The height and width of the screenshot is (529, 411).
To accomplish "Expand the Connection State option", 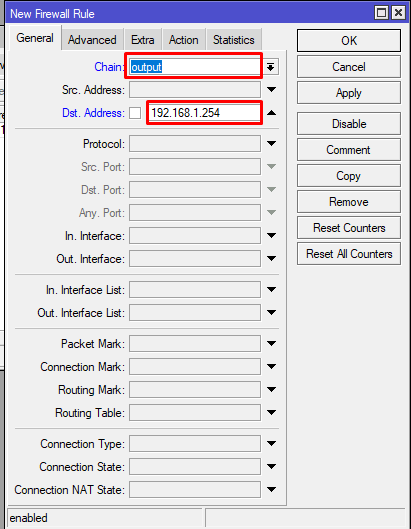I will pos(271,466).
